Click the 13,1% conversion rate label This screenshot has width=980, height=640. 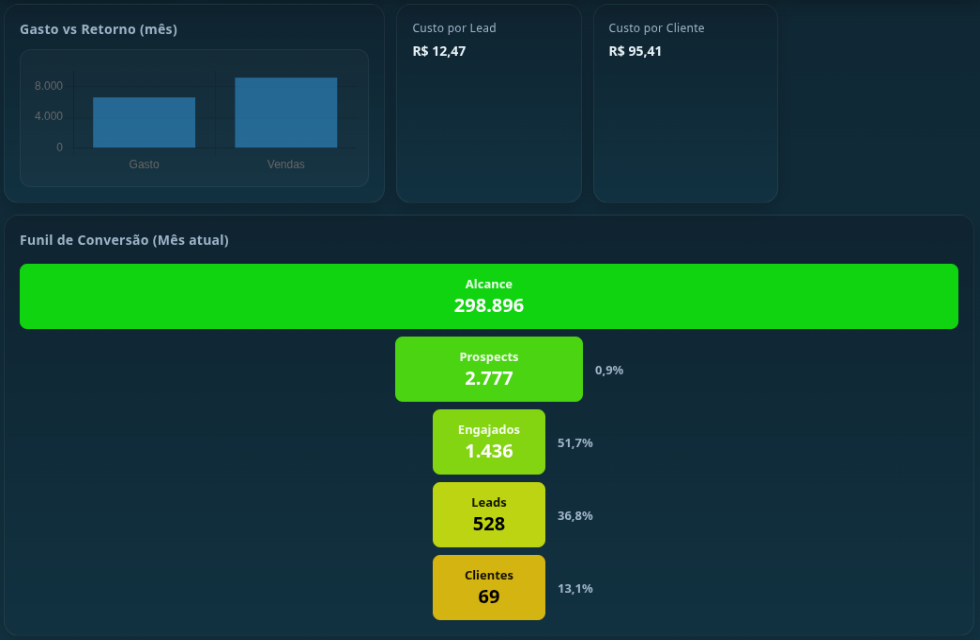575,589
